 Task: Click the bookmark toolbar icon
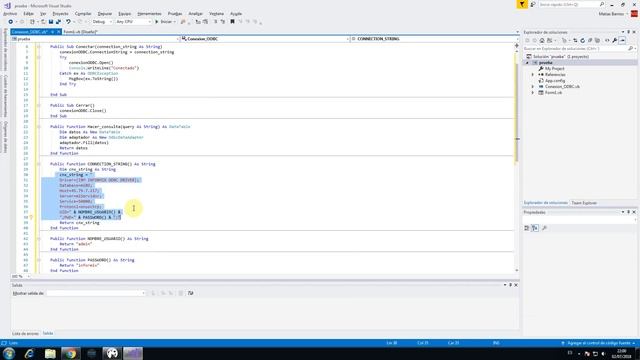[x=232, y=22]
